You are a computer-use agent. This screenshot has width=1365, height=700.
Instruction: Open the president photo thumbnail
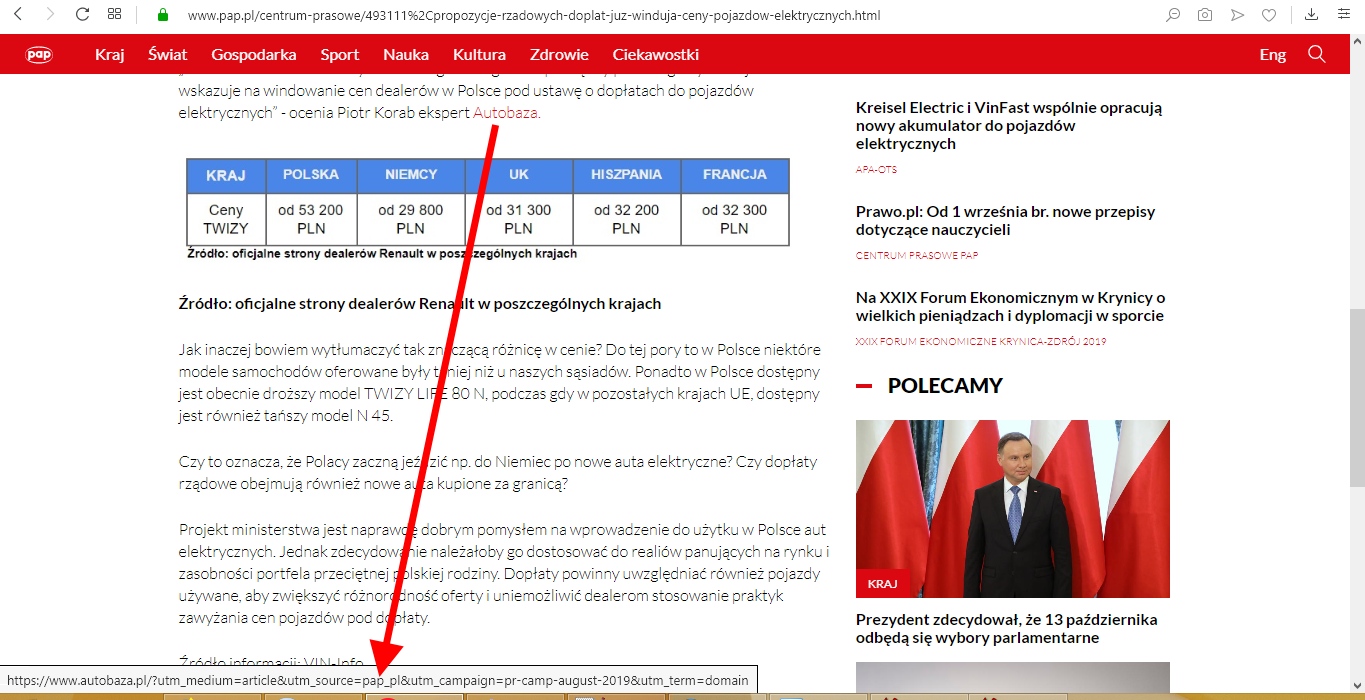point(1013,509)
